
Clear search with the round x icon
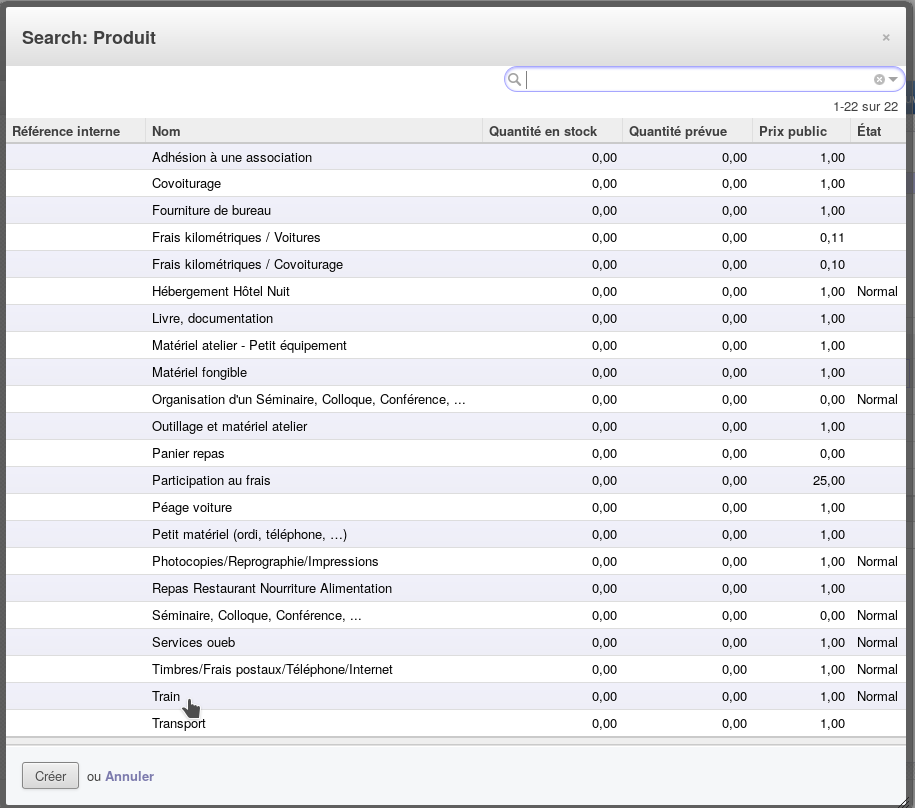click(x=879, y=79)
